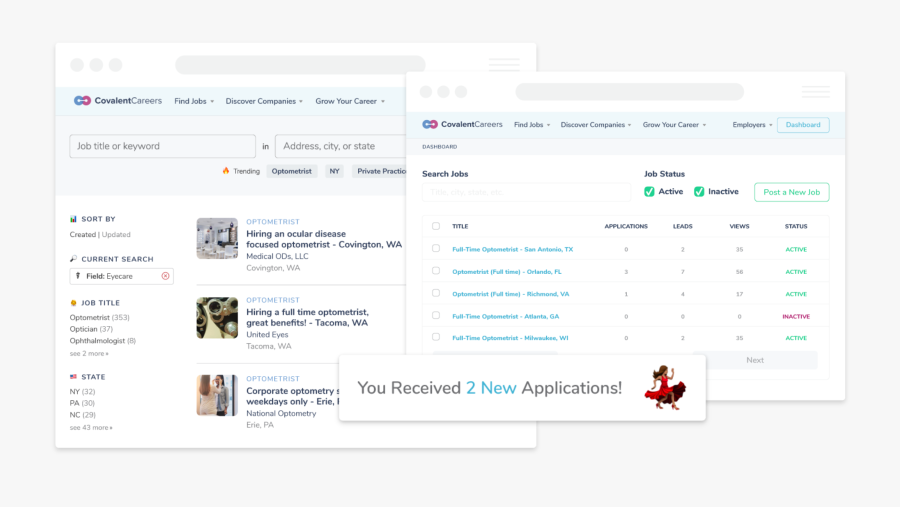Click the dancing woman emoji in notification
The width and height of the screenshot is (900, 507).
point(663,387)
